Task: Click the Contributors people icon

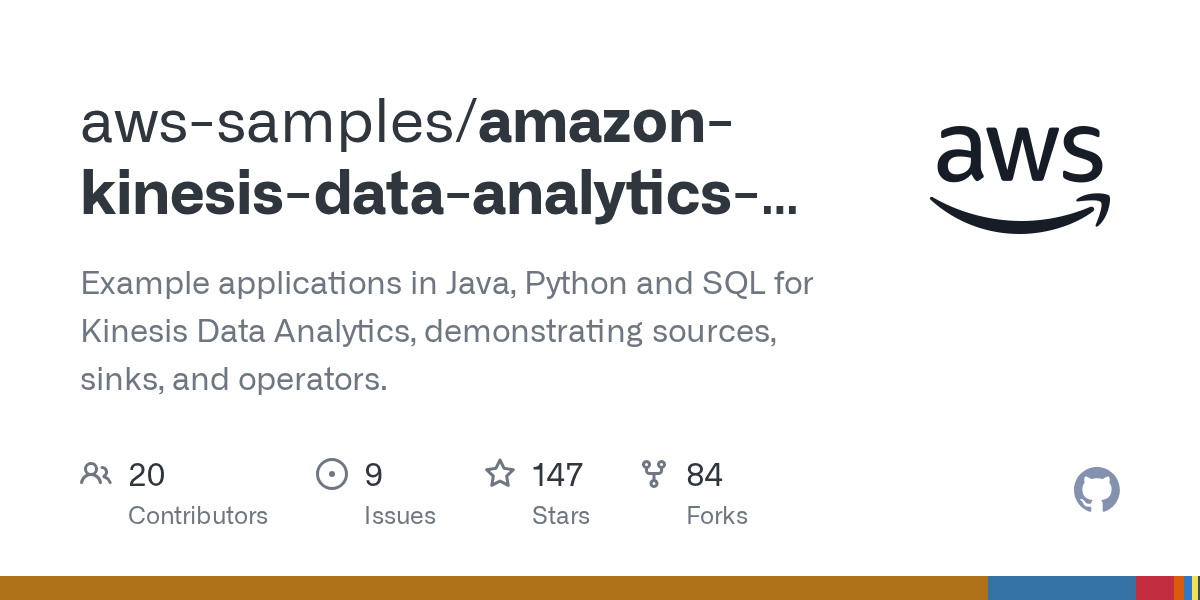Action: pyautogui.click(x=95, y=473)
